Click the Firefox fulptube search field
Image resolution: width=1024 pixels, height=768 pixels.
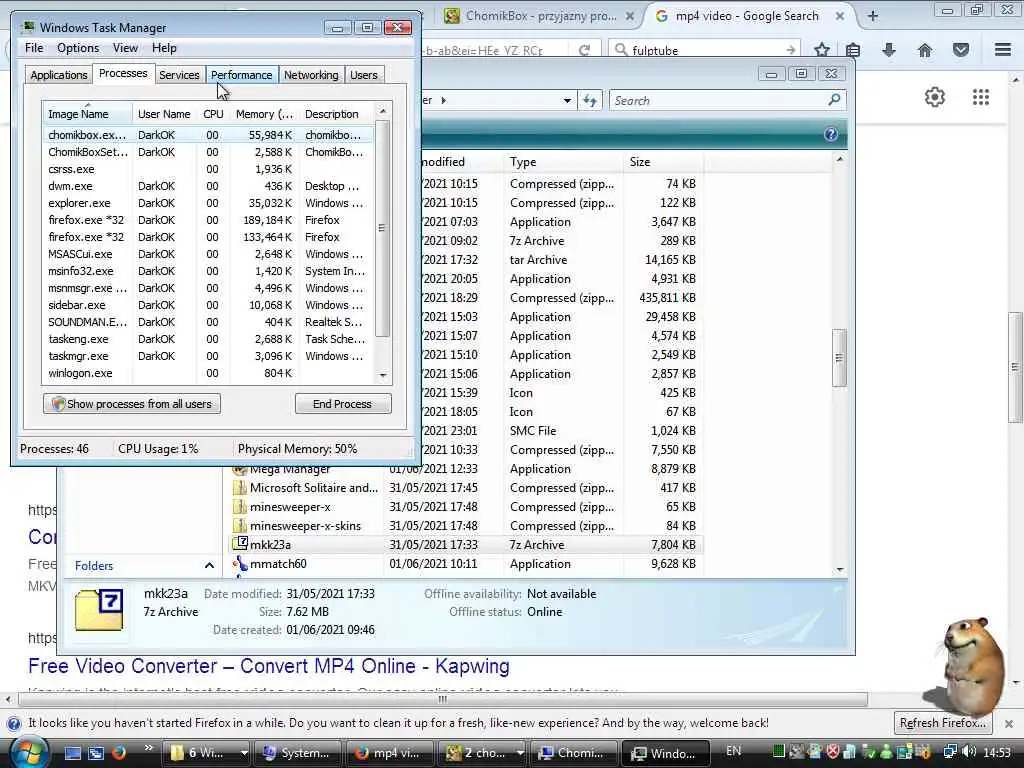[705, 50]
